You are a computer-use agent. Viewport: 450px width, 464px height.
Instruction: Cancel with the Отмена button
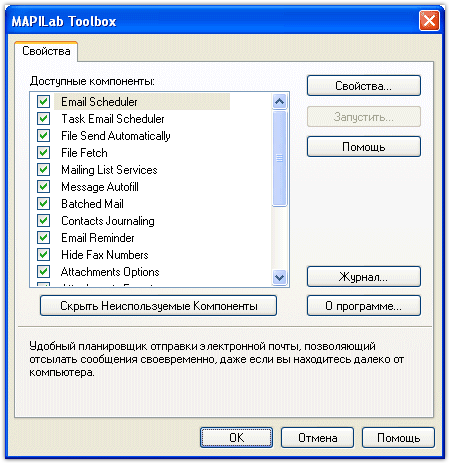[x=317, y=438]
